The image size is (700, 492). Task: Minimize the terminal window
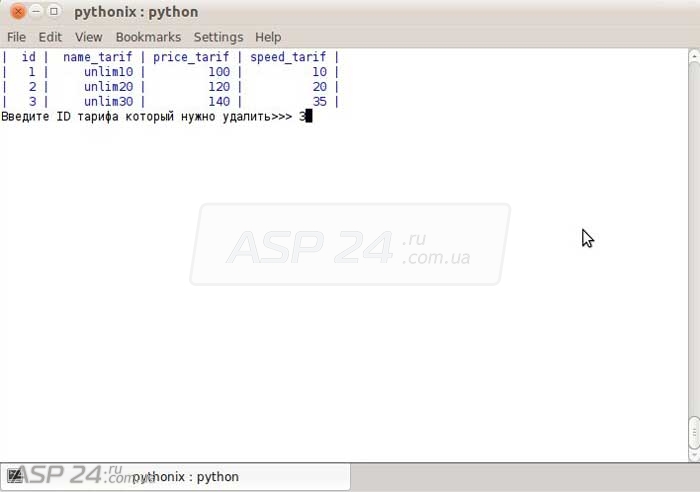(x=36, y=12)
